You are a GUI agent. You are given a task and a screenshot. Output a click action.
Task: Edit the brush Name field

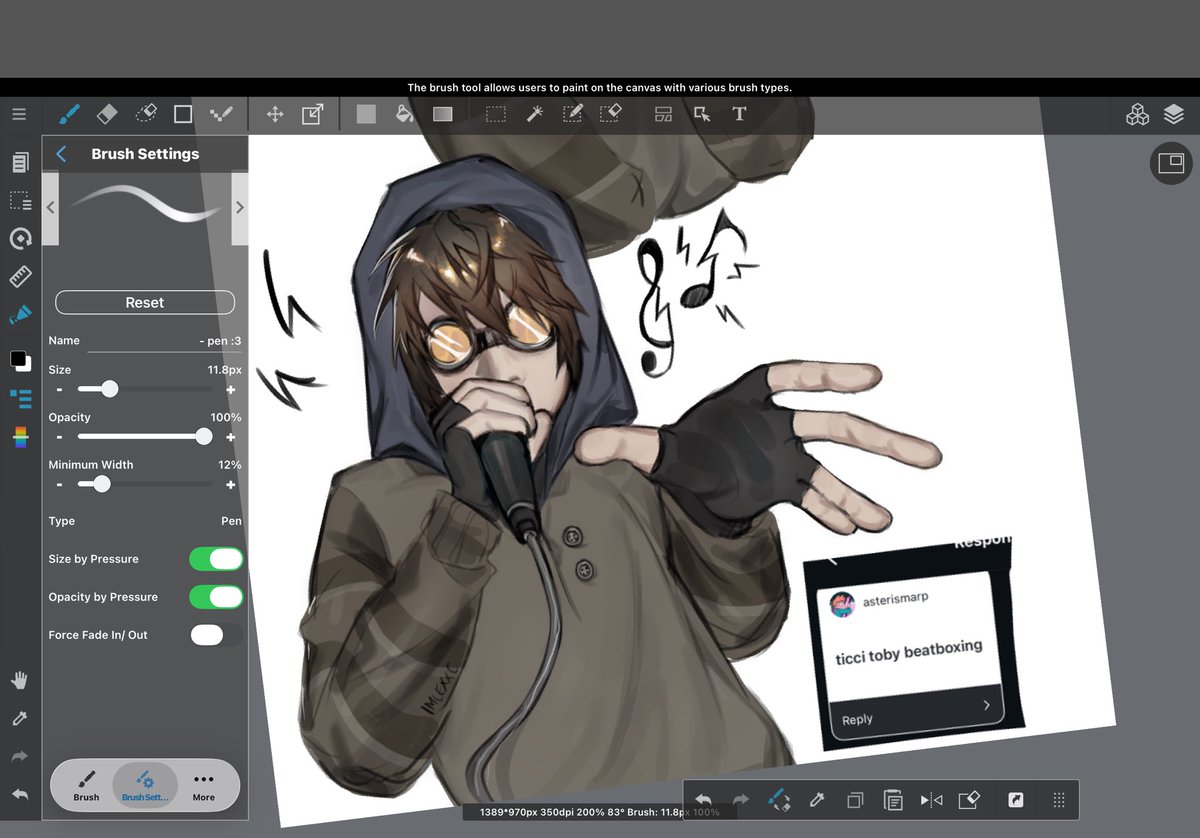pos(164,341)
